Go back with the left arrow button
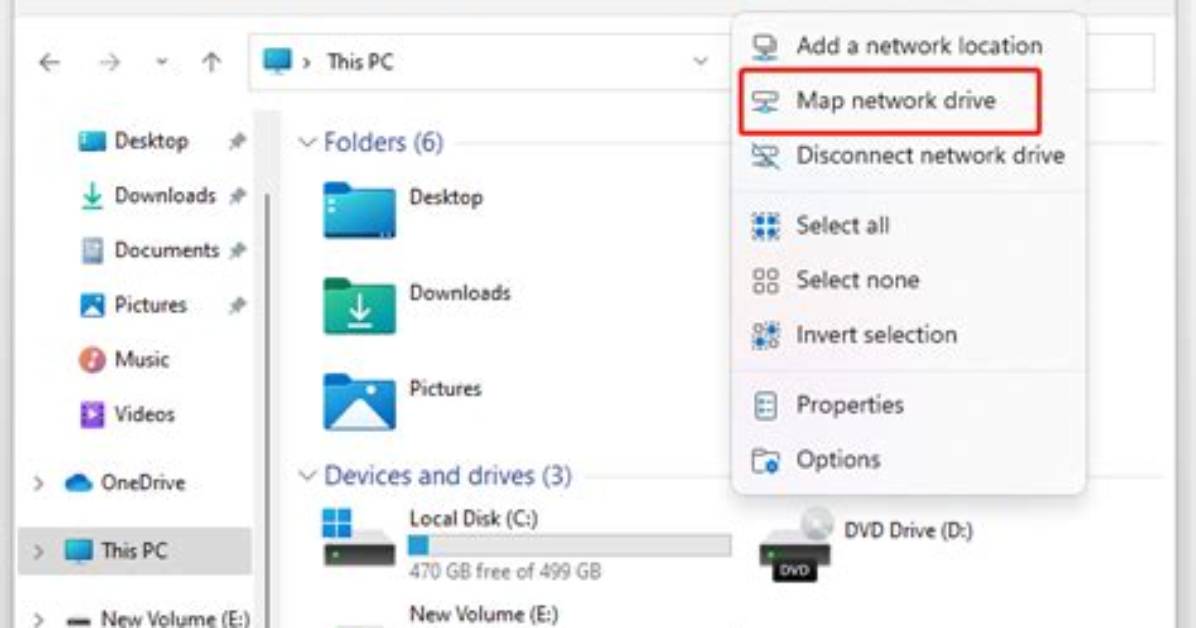Image resolution: width=1196 pixels, height=628 pixels. point(50,62)
